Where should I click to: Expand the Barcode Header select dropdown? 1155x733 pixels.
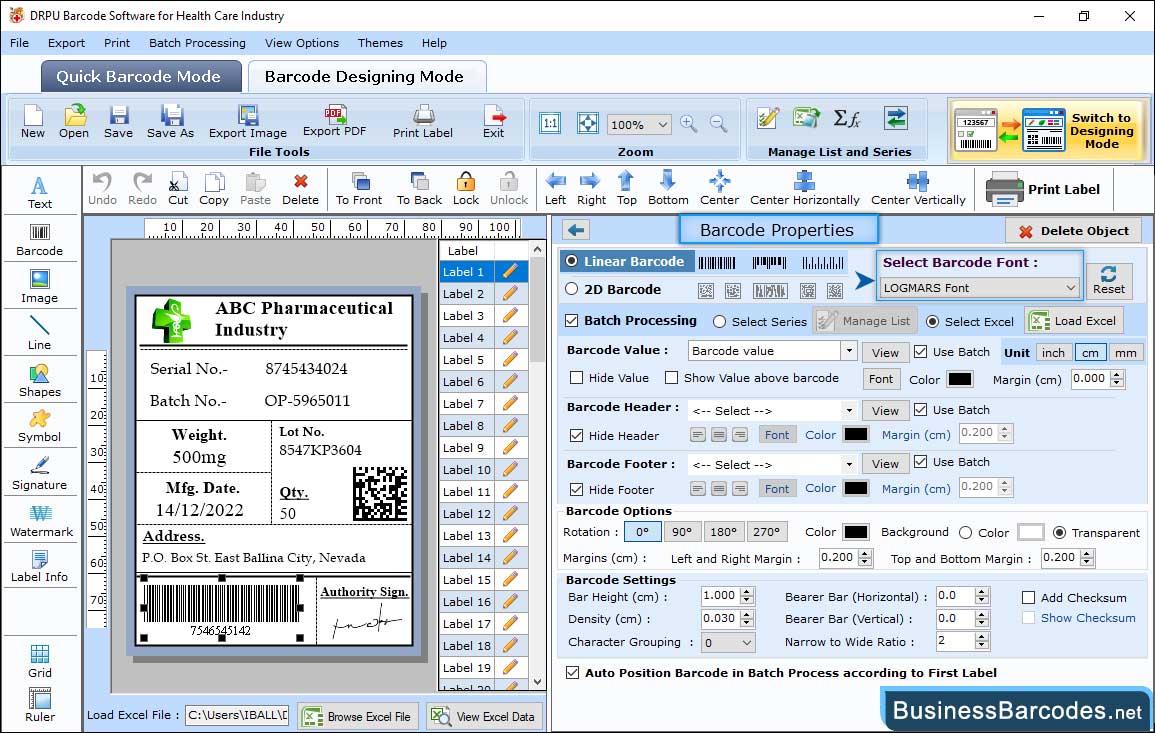(x=849, y=410)
